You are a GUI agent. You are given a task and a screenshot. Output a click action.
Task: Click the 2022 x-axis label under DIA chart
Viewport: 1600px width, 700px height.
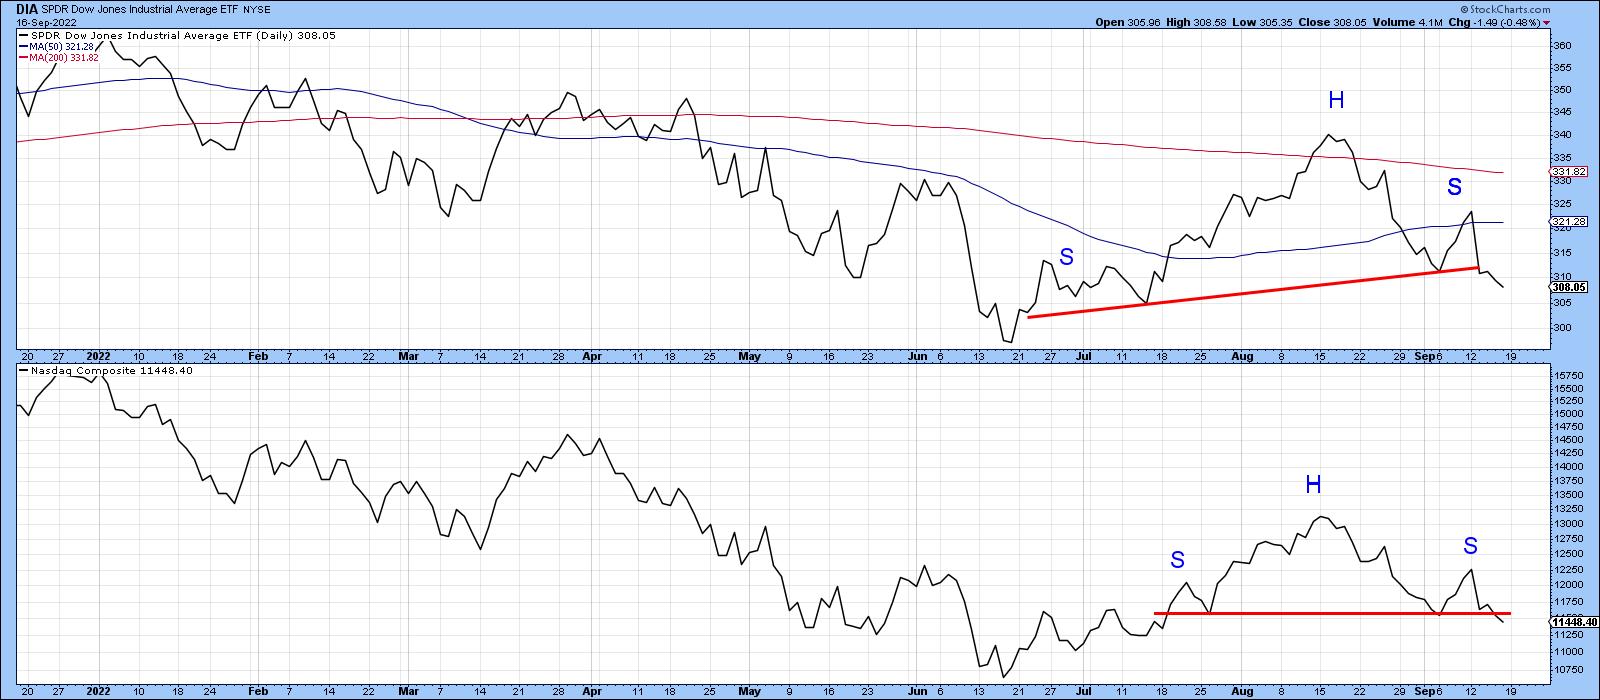click(97, 355)
